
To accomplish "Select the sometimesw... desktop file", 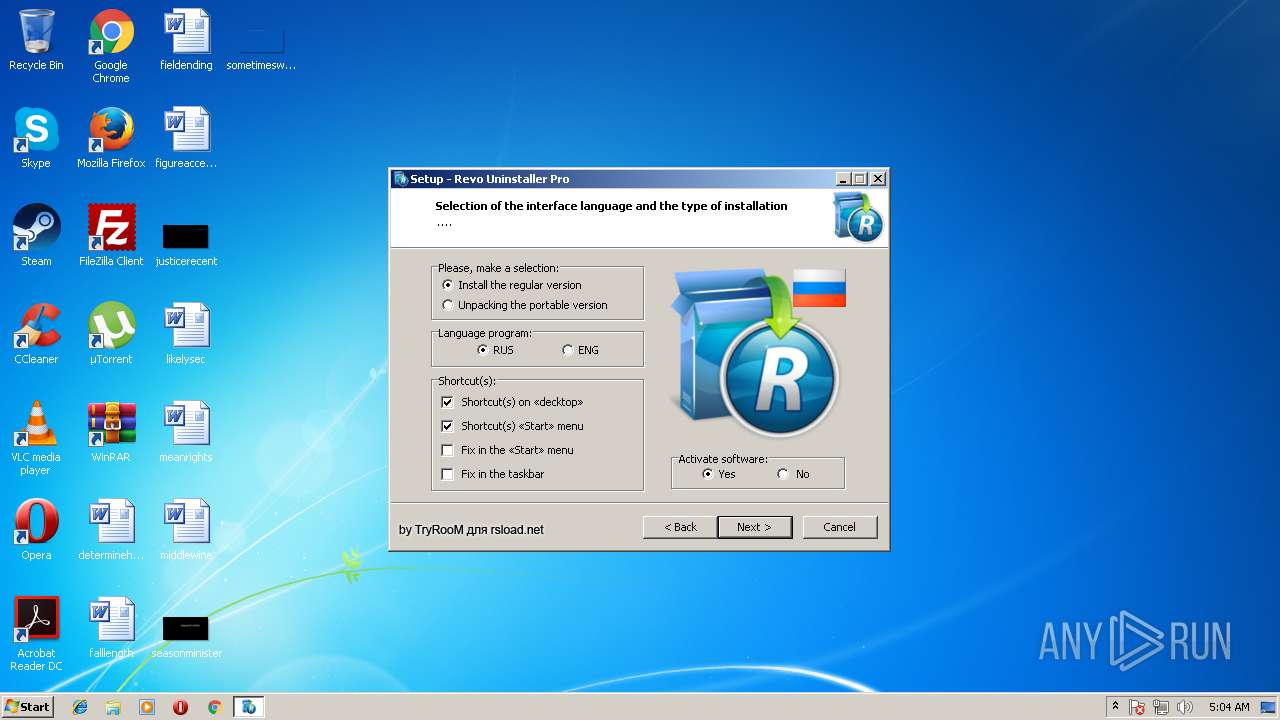I will [x=261, y=46].
